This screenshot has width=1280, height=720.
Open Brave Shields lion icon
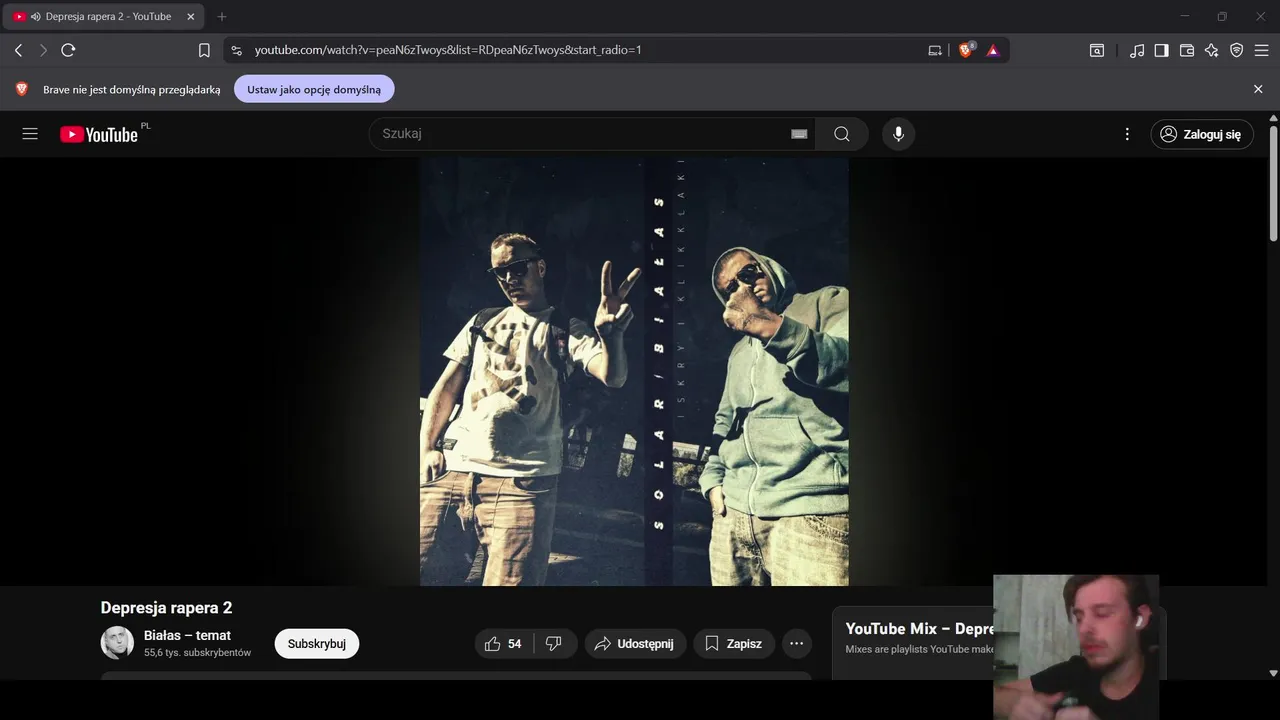[x=966, y=50]
